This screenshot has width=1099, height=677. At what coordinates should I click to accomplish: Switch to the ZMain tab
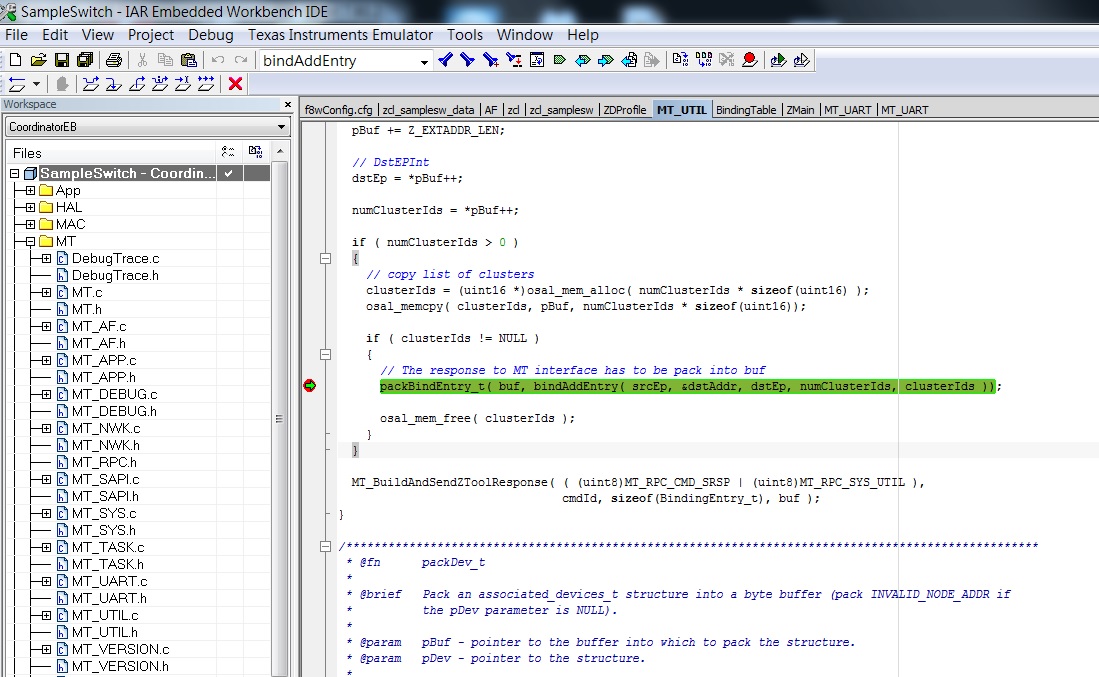point(800,110)
